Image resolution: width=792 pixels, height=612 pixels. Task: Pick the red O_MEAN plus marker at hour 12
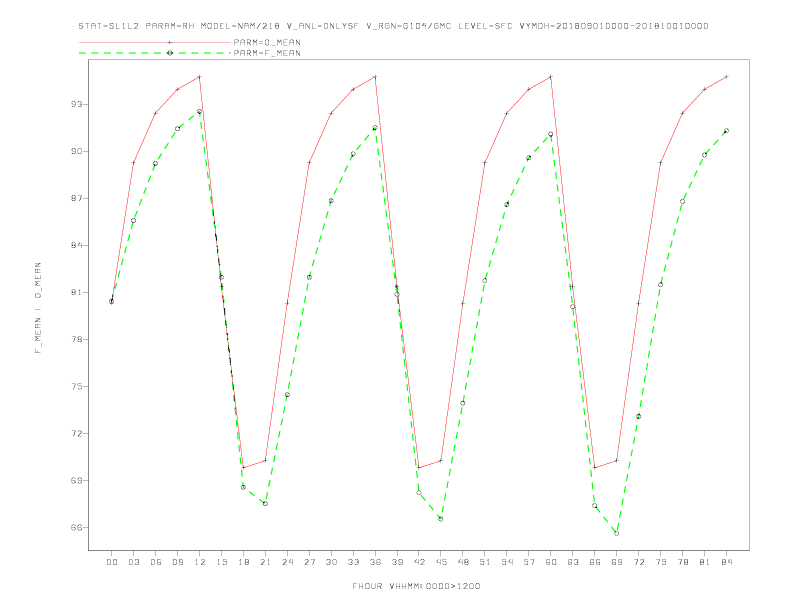[x=200, y=77]
